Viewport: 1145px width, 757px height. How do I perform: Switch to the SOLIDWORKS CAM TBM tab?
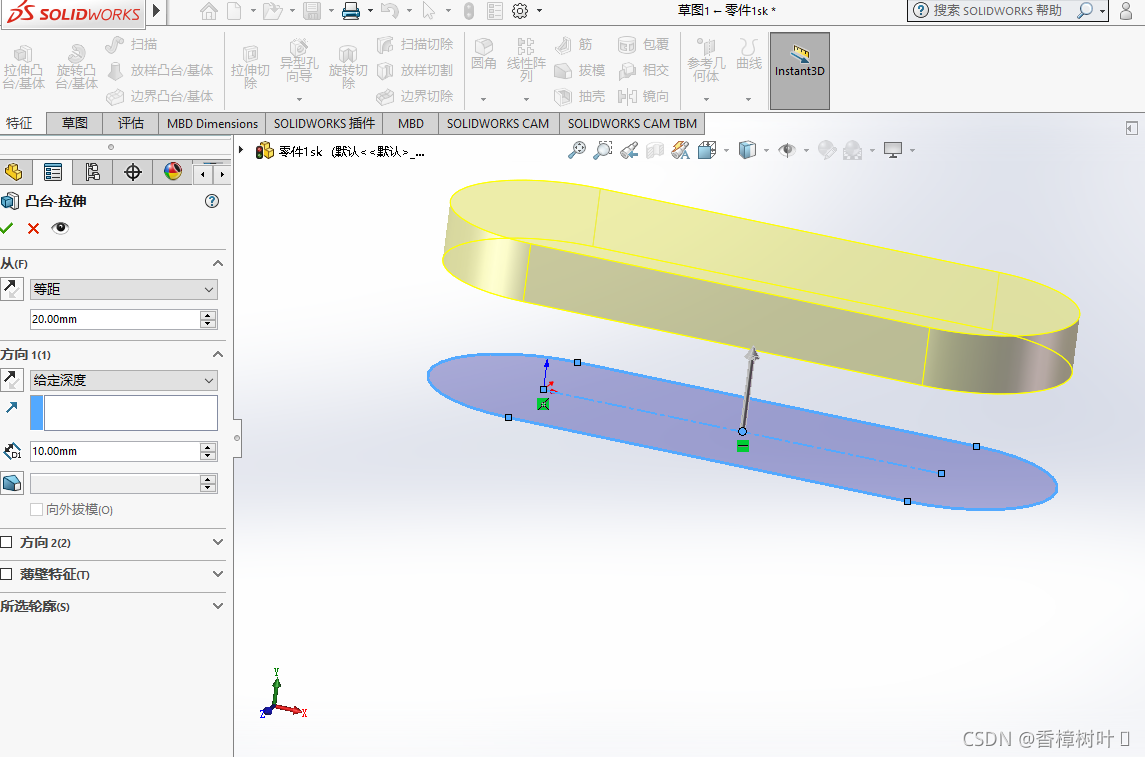[632, 123]
